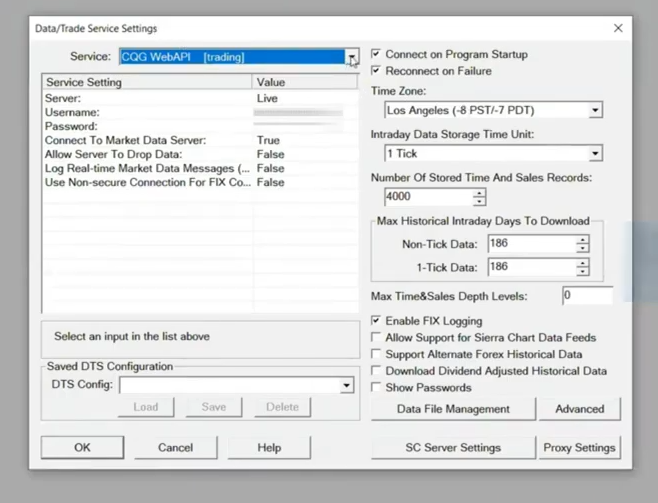Open Intraday Data Storage Time Unit dropdown
Image resolution: width=658 pixels, height=503 pixels.
[x=595, y=154]
